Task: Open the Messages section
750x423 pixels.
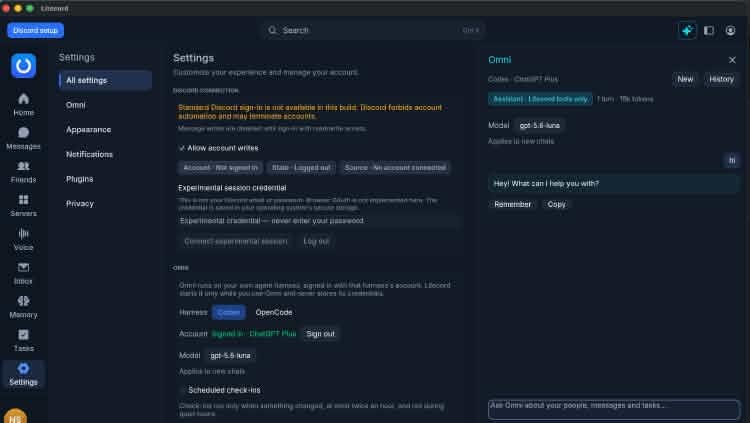Action: pos(23,138)
